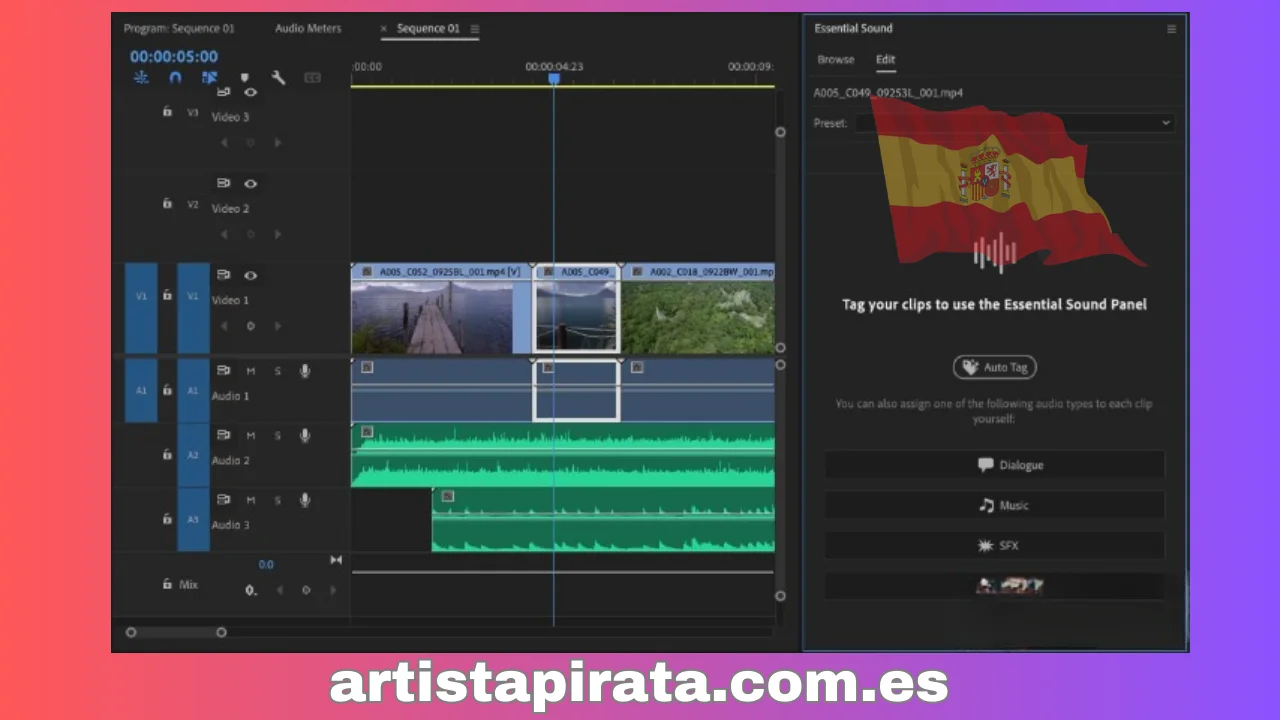Image resolution: width=1280 pixels, height=720 pixels.
Task: Toggle the insert and overwrite sequences as nests icon
Action: click(141, 77)
